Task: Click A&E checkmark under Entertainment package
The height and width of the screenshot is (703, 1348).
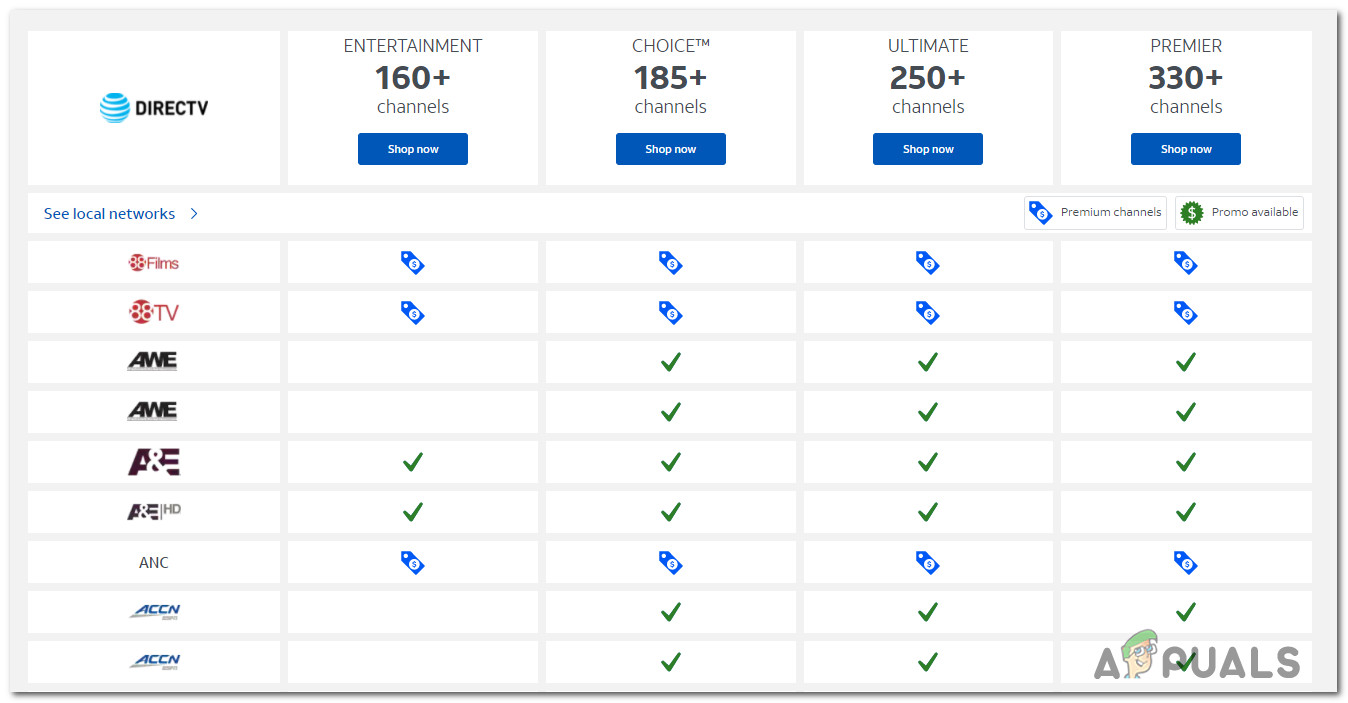Action: pyautogui.click(x=412, y=462)
